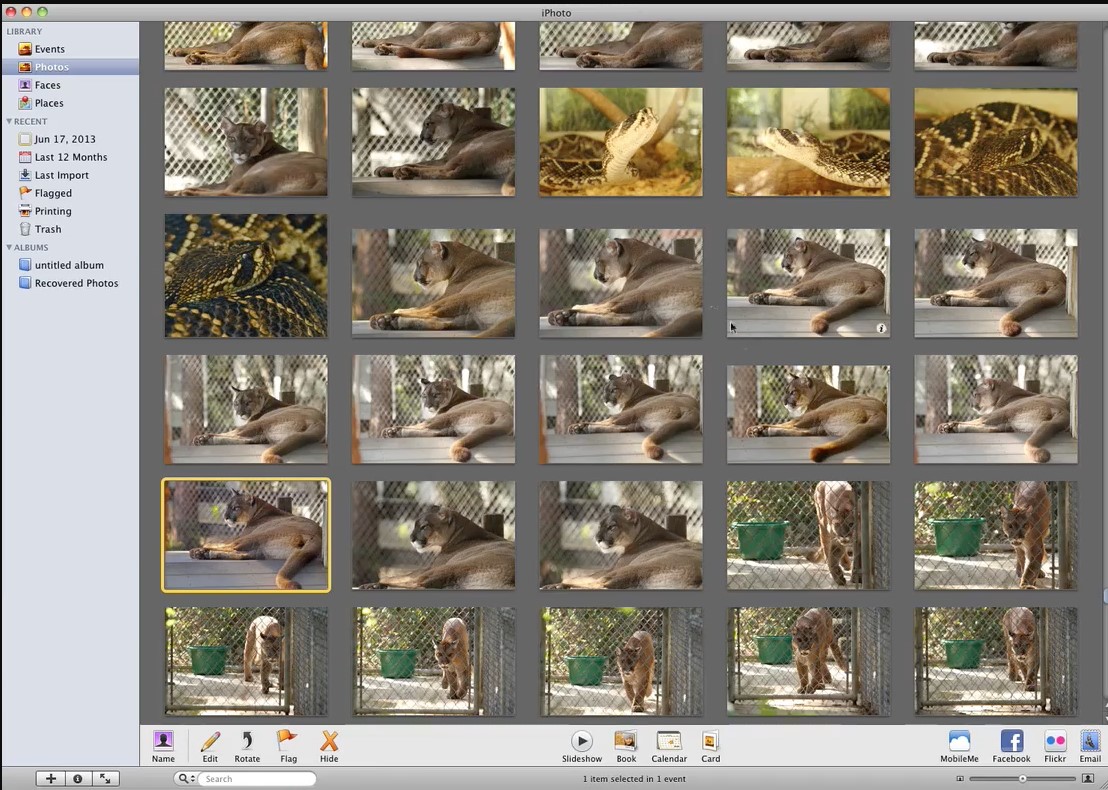Collapse the Albums section triangle
Viewport: 1108px width, 790px height.
click(9, 248)
